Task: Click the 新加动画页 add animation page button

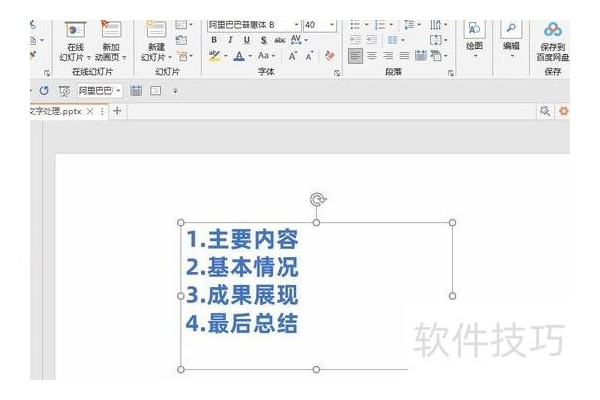Action: click(x=111, y=41)
